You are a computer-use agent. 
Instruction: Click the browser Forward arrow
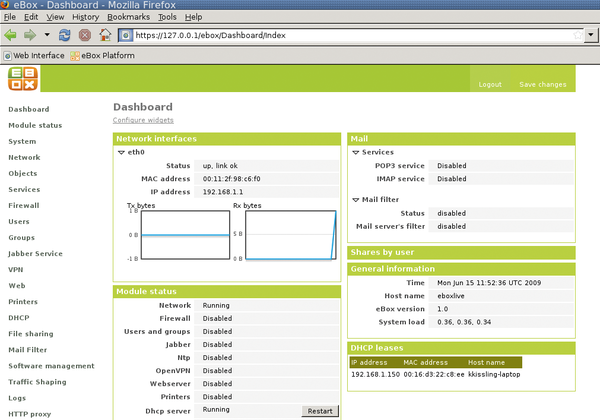[x=38, y=35]
